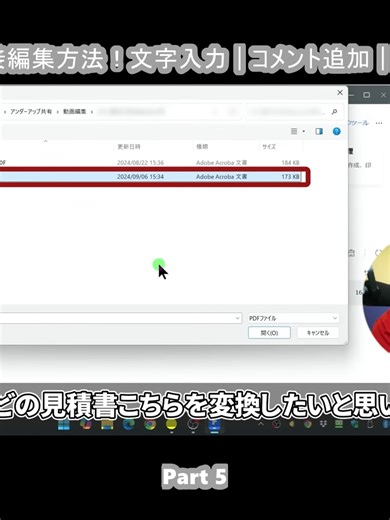Sort by the 更新日時 column header
Screen dimensions: 390x520
[129, 147]
